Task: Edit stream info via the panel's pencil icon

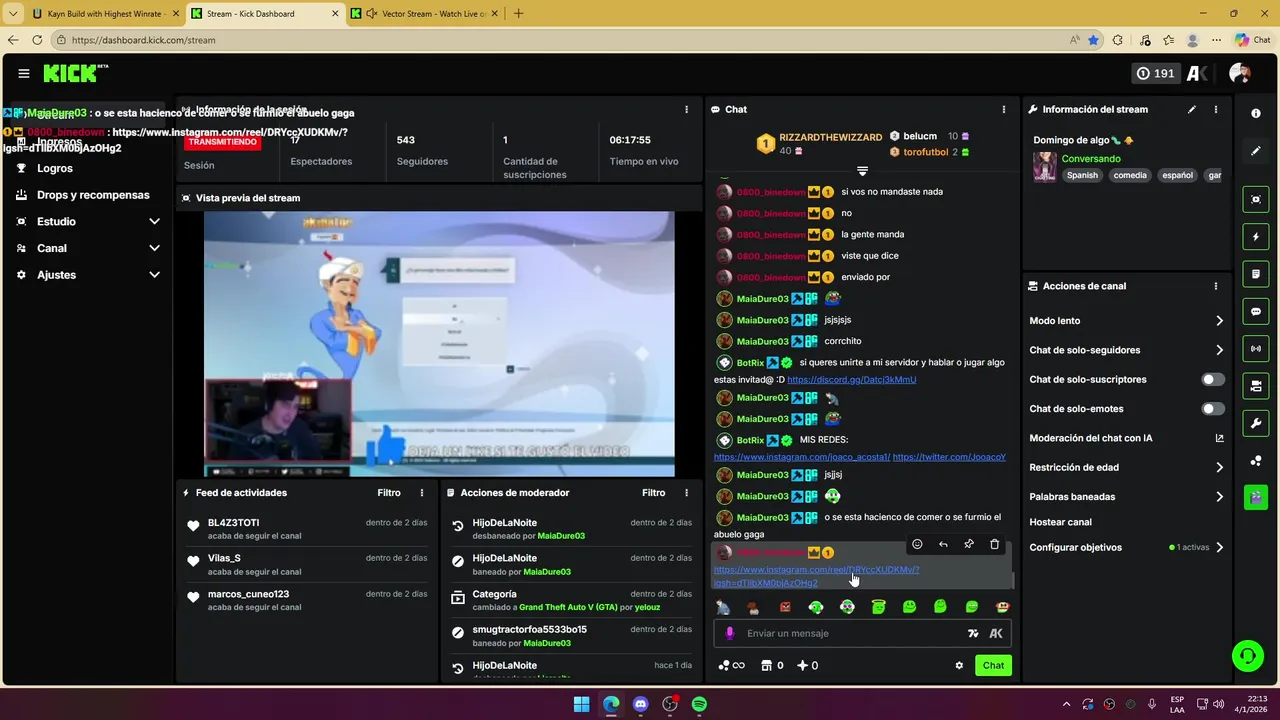Action: 1192,109
